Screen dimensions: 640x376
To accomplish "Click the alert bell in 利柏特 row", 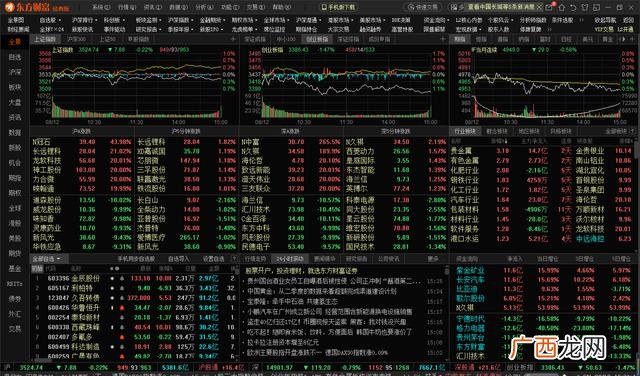I will click(122, 288).
